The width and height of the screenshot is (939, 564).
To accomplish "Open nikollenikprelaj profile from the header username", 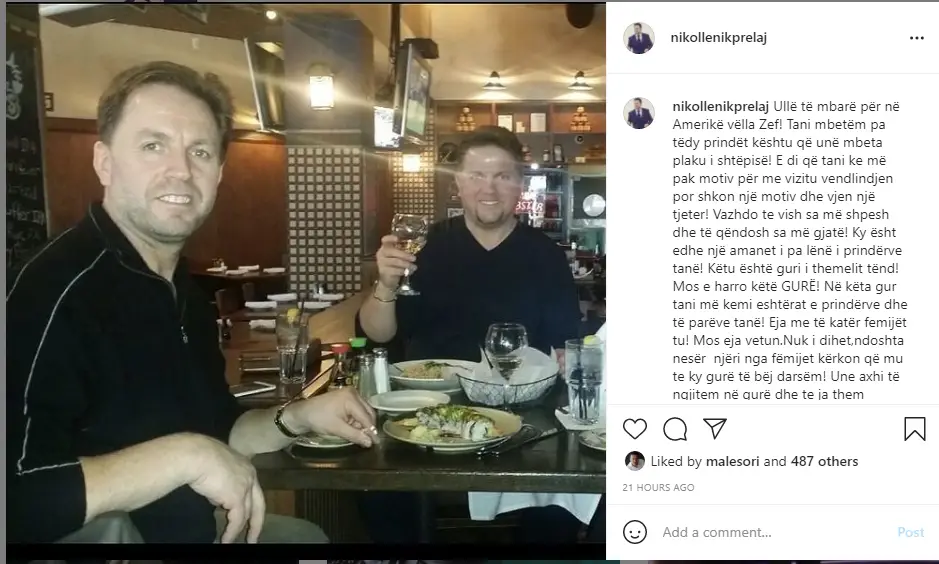I will (719, 37).
